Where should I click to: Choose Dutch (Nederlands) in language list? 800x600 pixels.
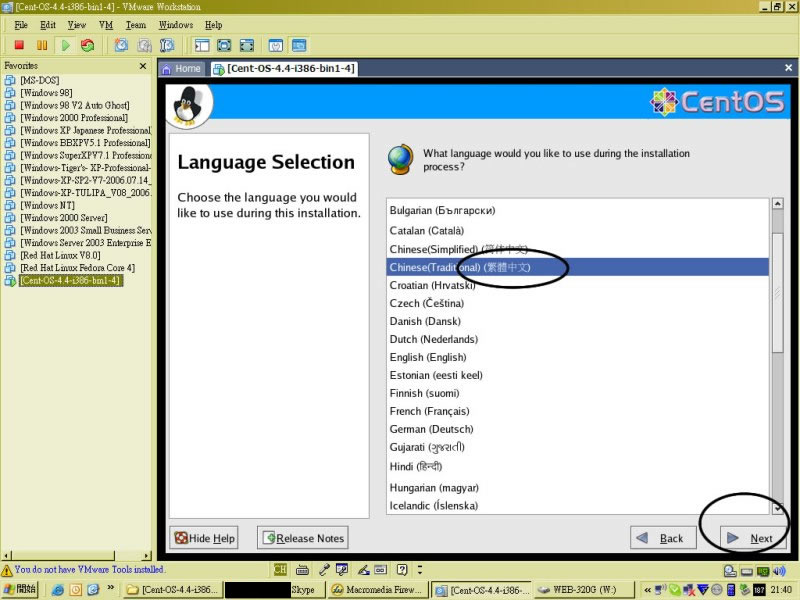pyautogui.click(x=578, y=339)
